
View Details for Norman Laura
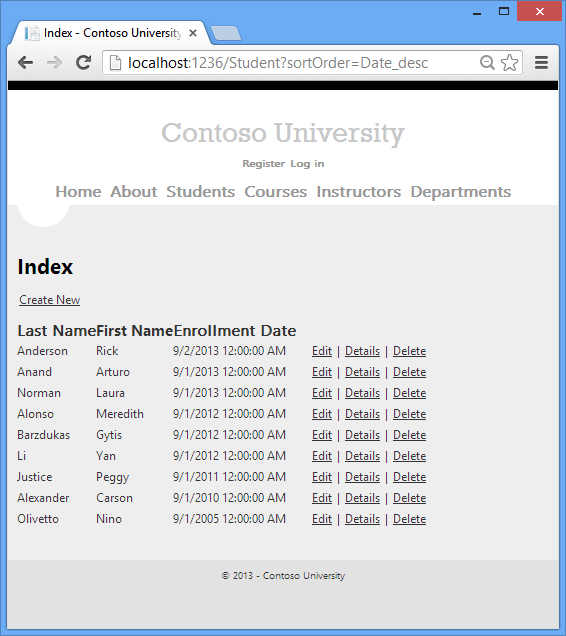pos(362,393)
